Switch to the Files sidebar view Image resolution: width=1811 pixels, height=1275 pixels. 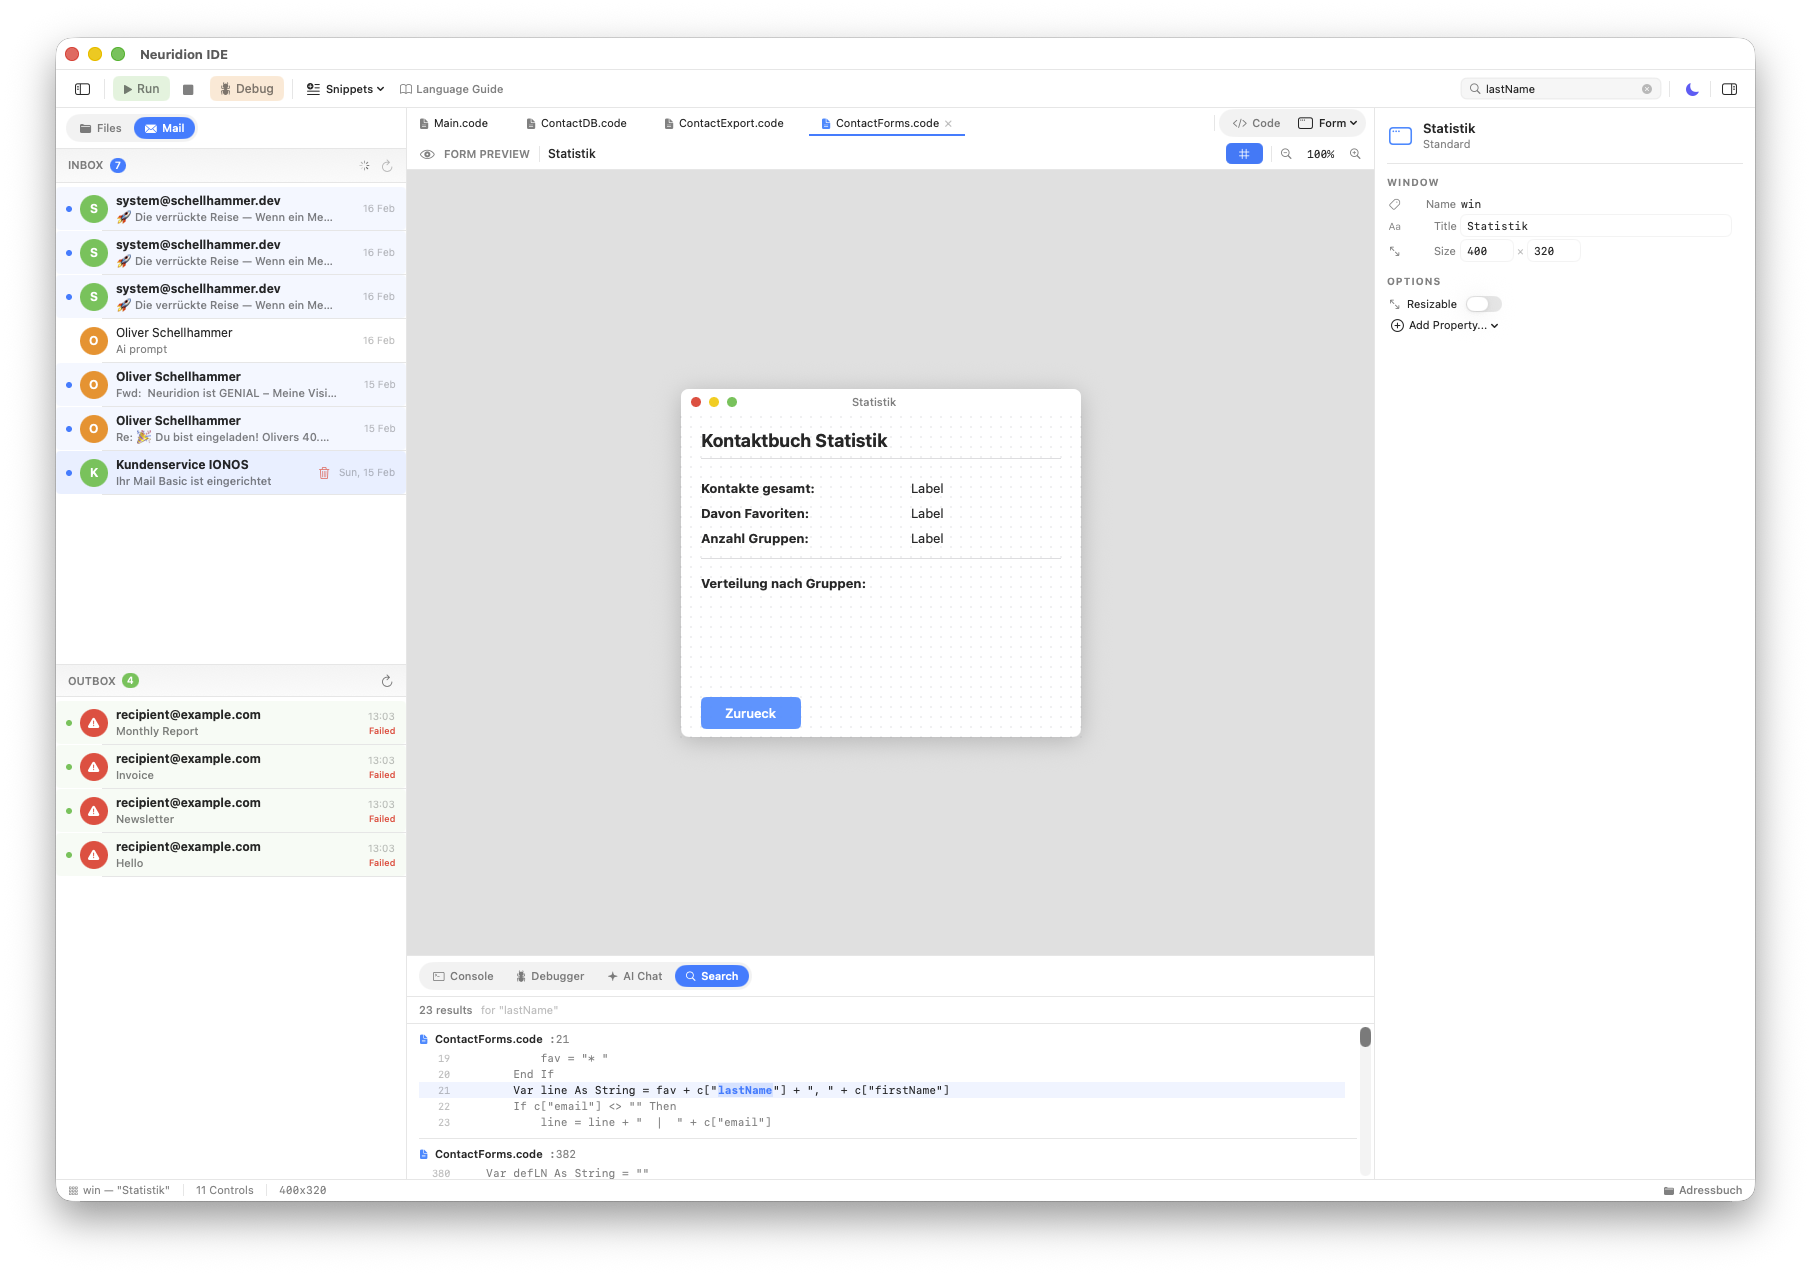(x=100, y=128)
